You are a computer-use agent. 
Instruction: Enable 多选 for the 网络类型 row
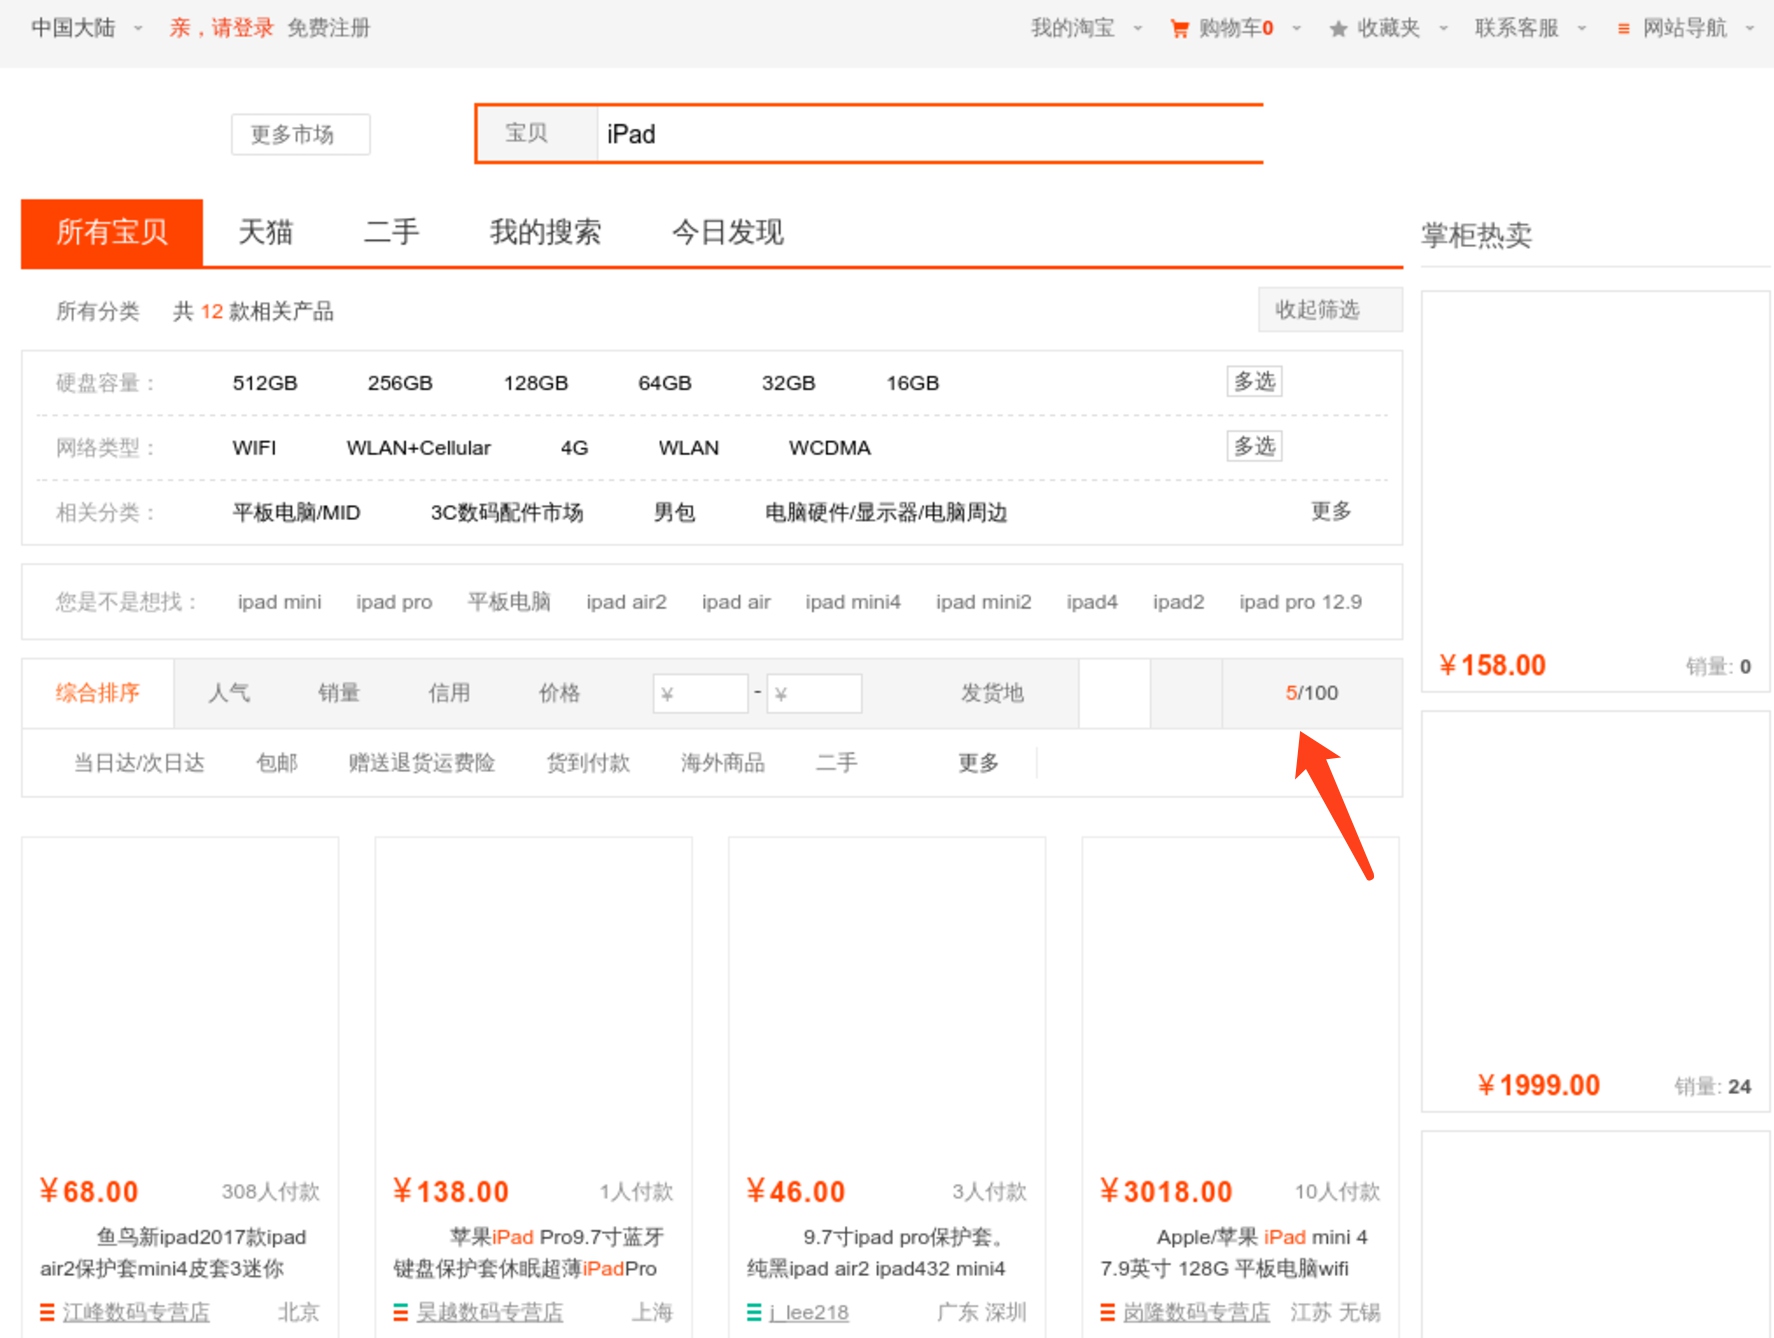(x=1254, y=446)
